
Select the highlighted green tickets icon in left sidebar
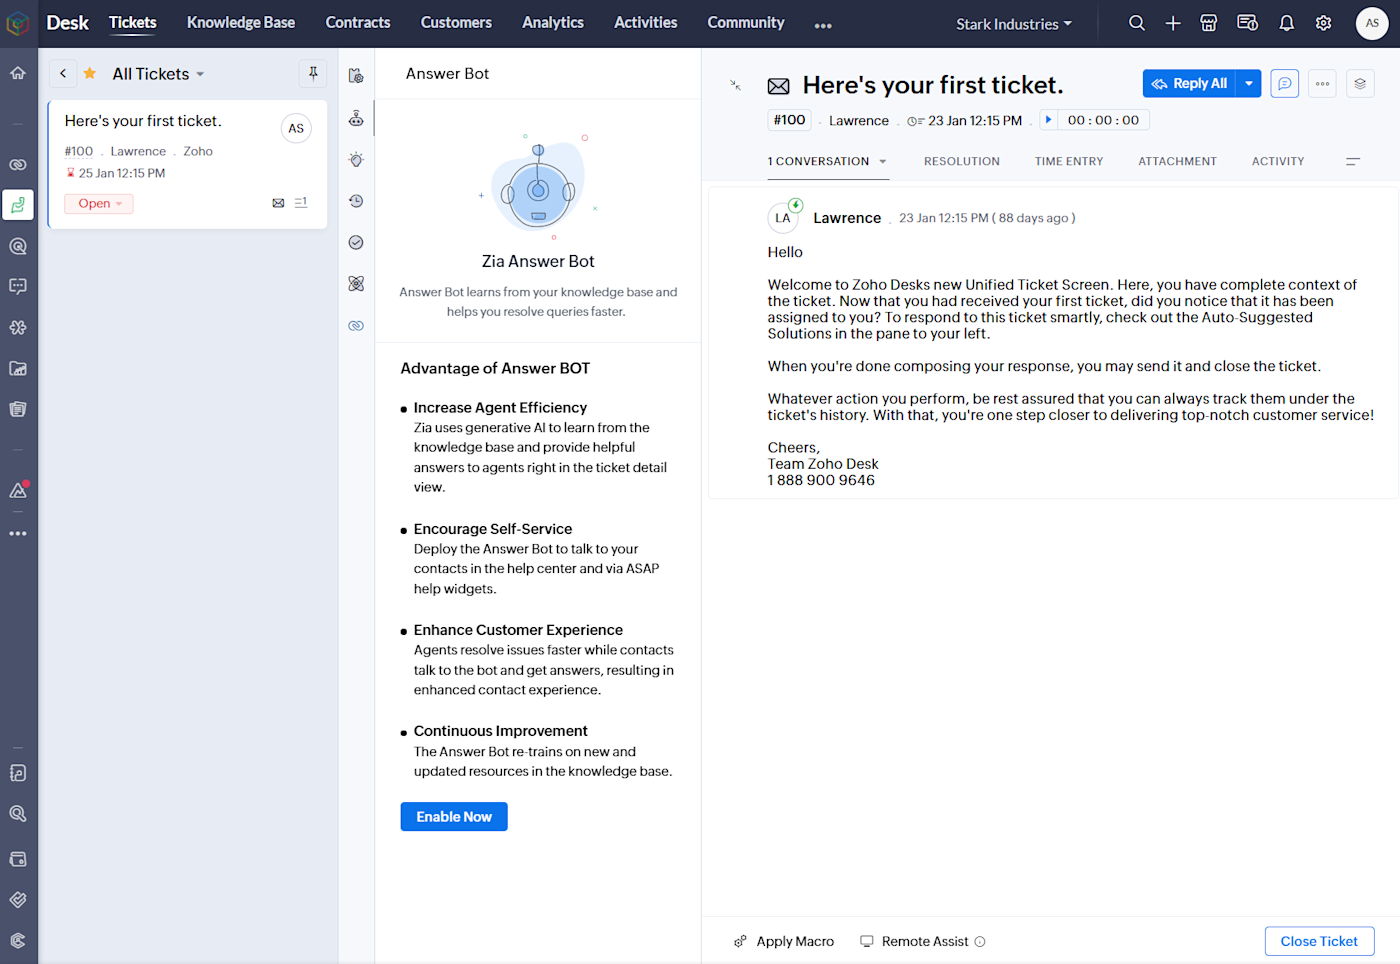18,205
